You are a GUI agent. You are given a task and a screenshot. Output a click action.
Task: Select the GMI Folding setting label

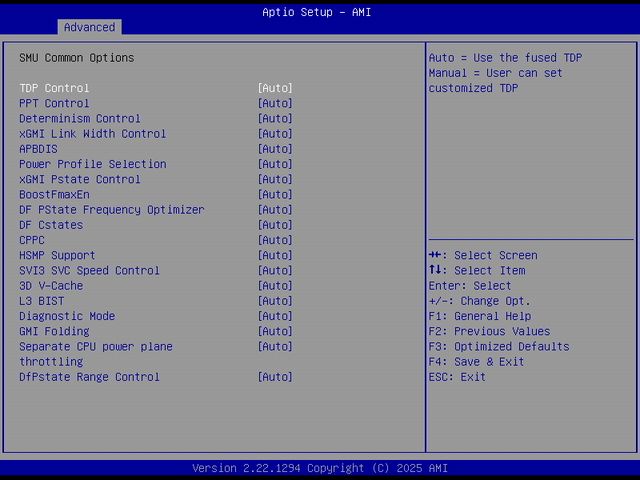click(x=54, y=331)
